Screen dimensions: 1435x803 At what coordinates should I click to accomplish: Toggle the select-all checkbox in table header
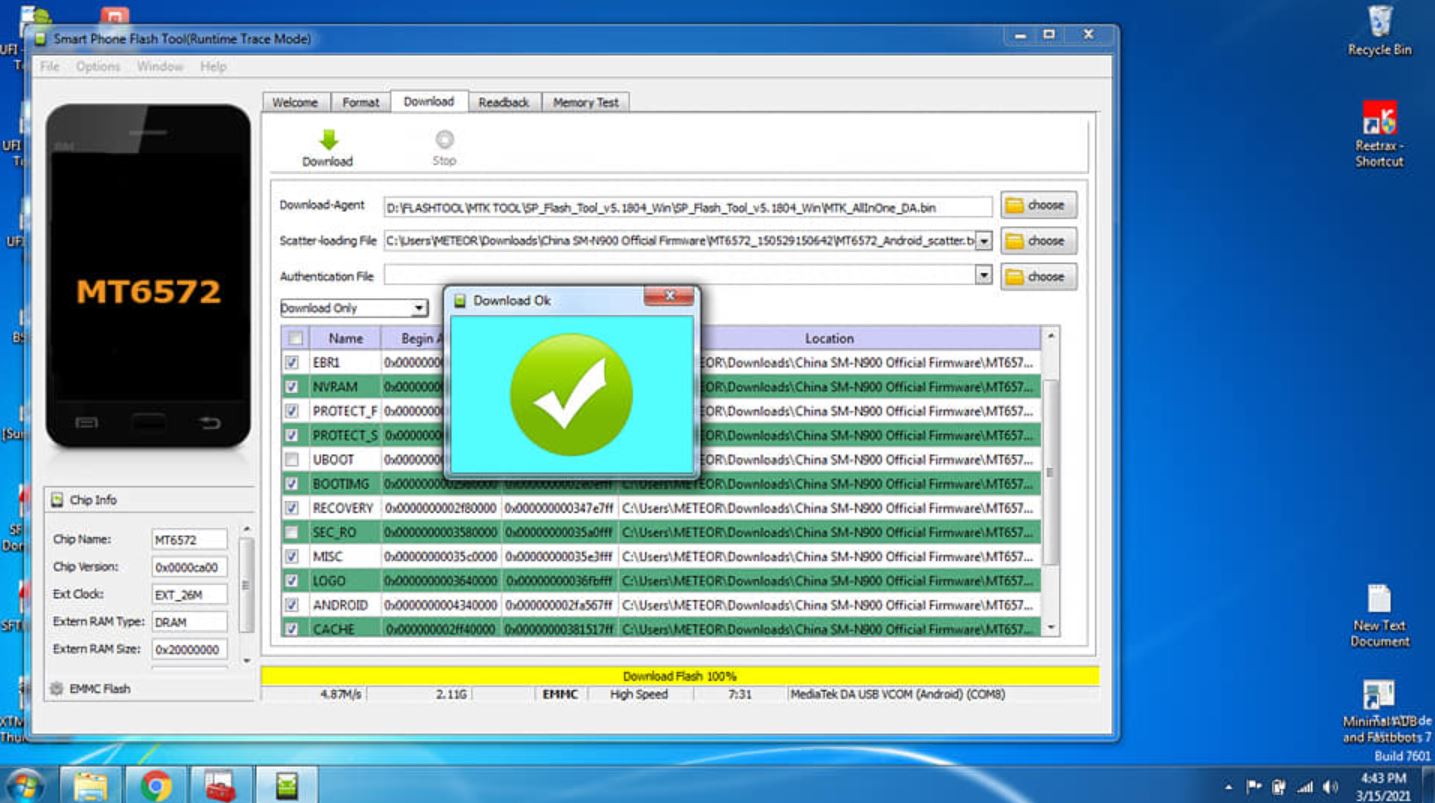295,338
